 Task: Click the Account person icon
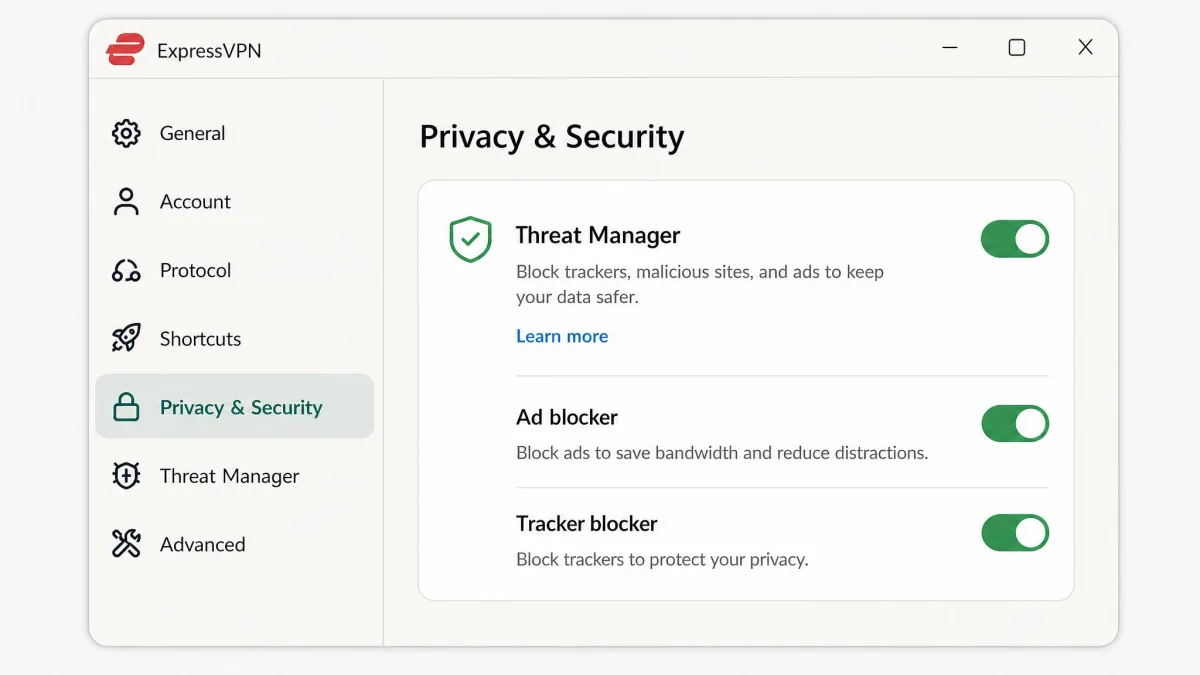(126, 201)
